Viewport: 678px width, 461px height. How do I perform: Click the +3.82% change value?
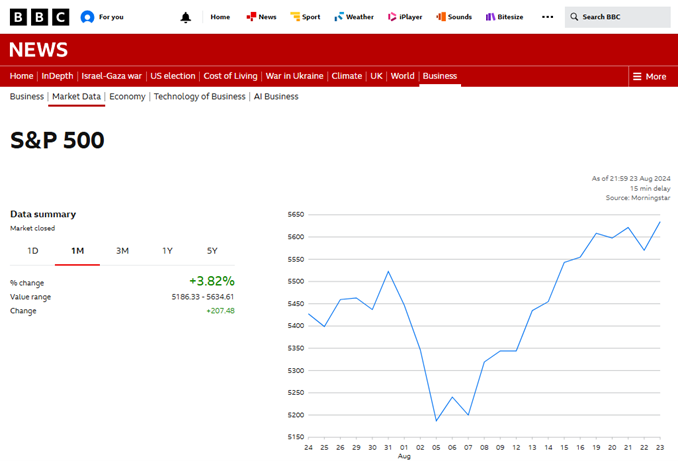point(212,281)
